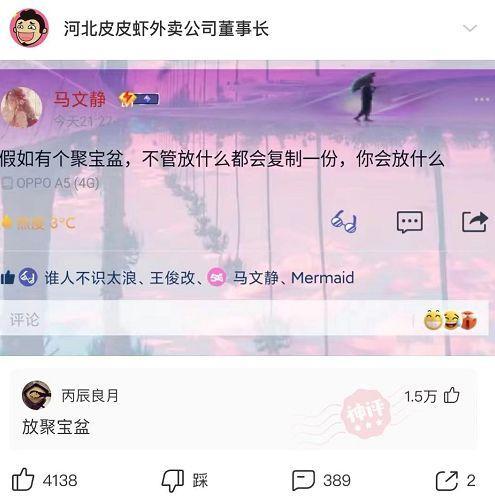Tap the blue thumbs-up icon beside likers list
This screenshot has width=495, height=500.
(8, 277)
